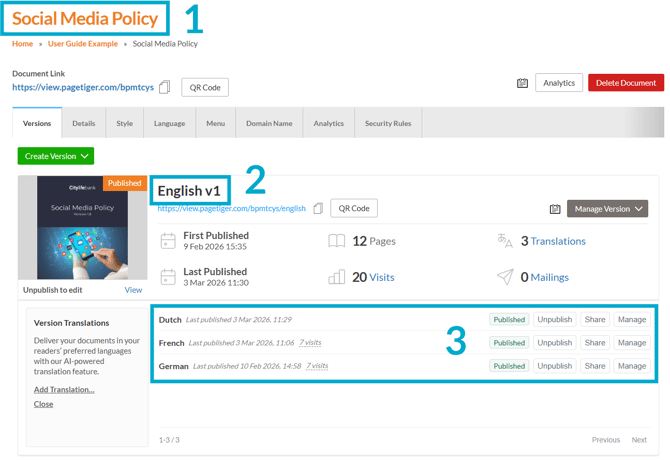Image resolution: width=670 pixels, height=460 pixels.
Task: Open the QR Code for the document link
Action: point(205,88)
